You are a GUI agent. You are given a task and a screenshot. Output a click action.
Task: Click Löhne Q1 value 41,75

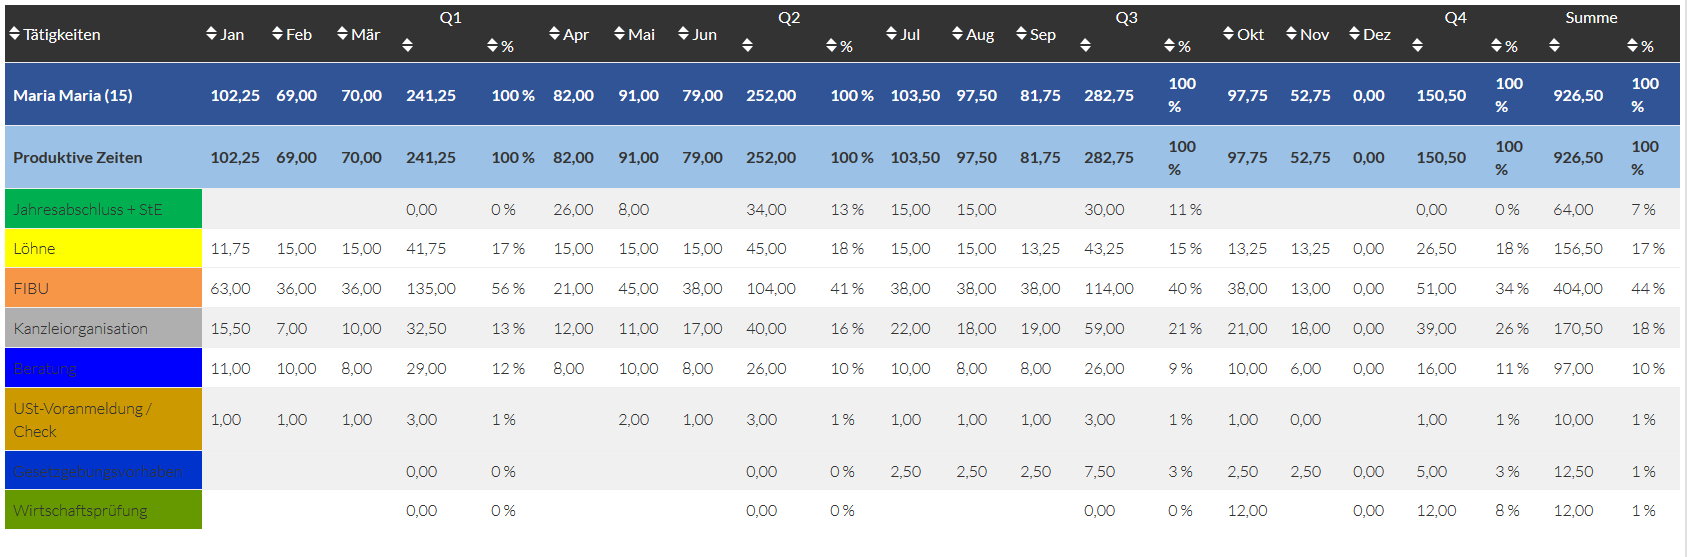coord(426,248)
